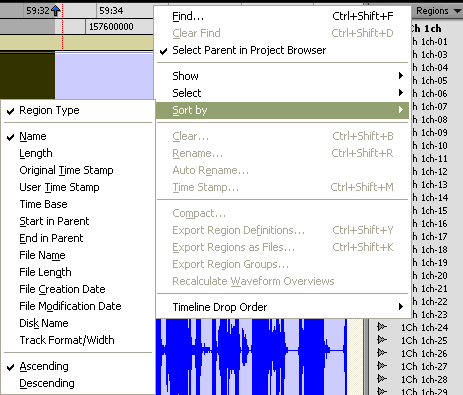This screenshot has height=395, width=463.
Task: Select region 1ch-03 in Regions list
Action: click(430, 55)
